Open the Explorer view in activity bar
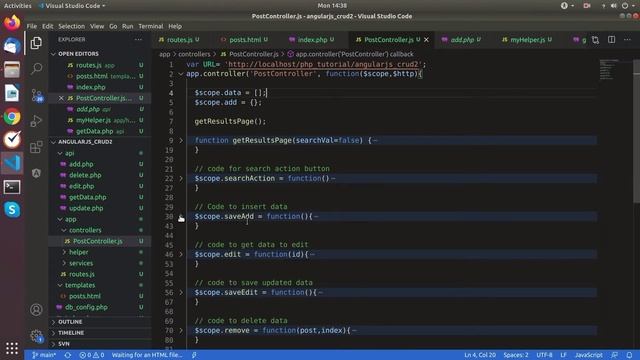Viewport: 640px width, 360px height. 36,43
